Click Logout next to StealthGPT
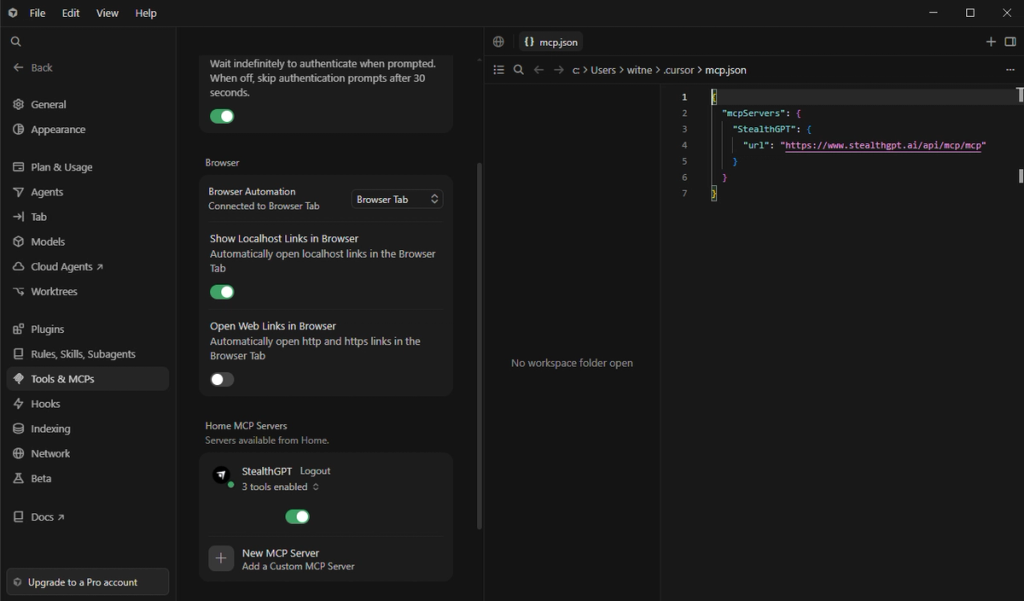 315,471
